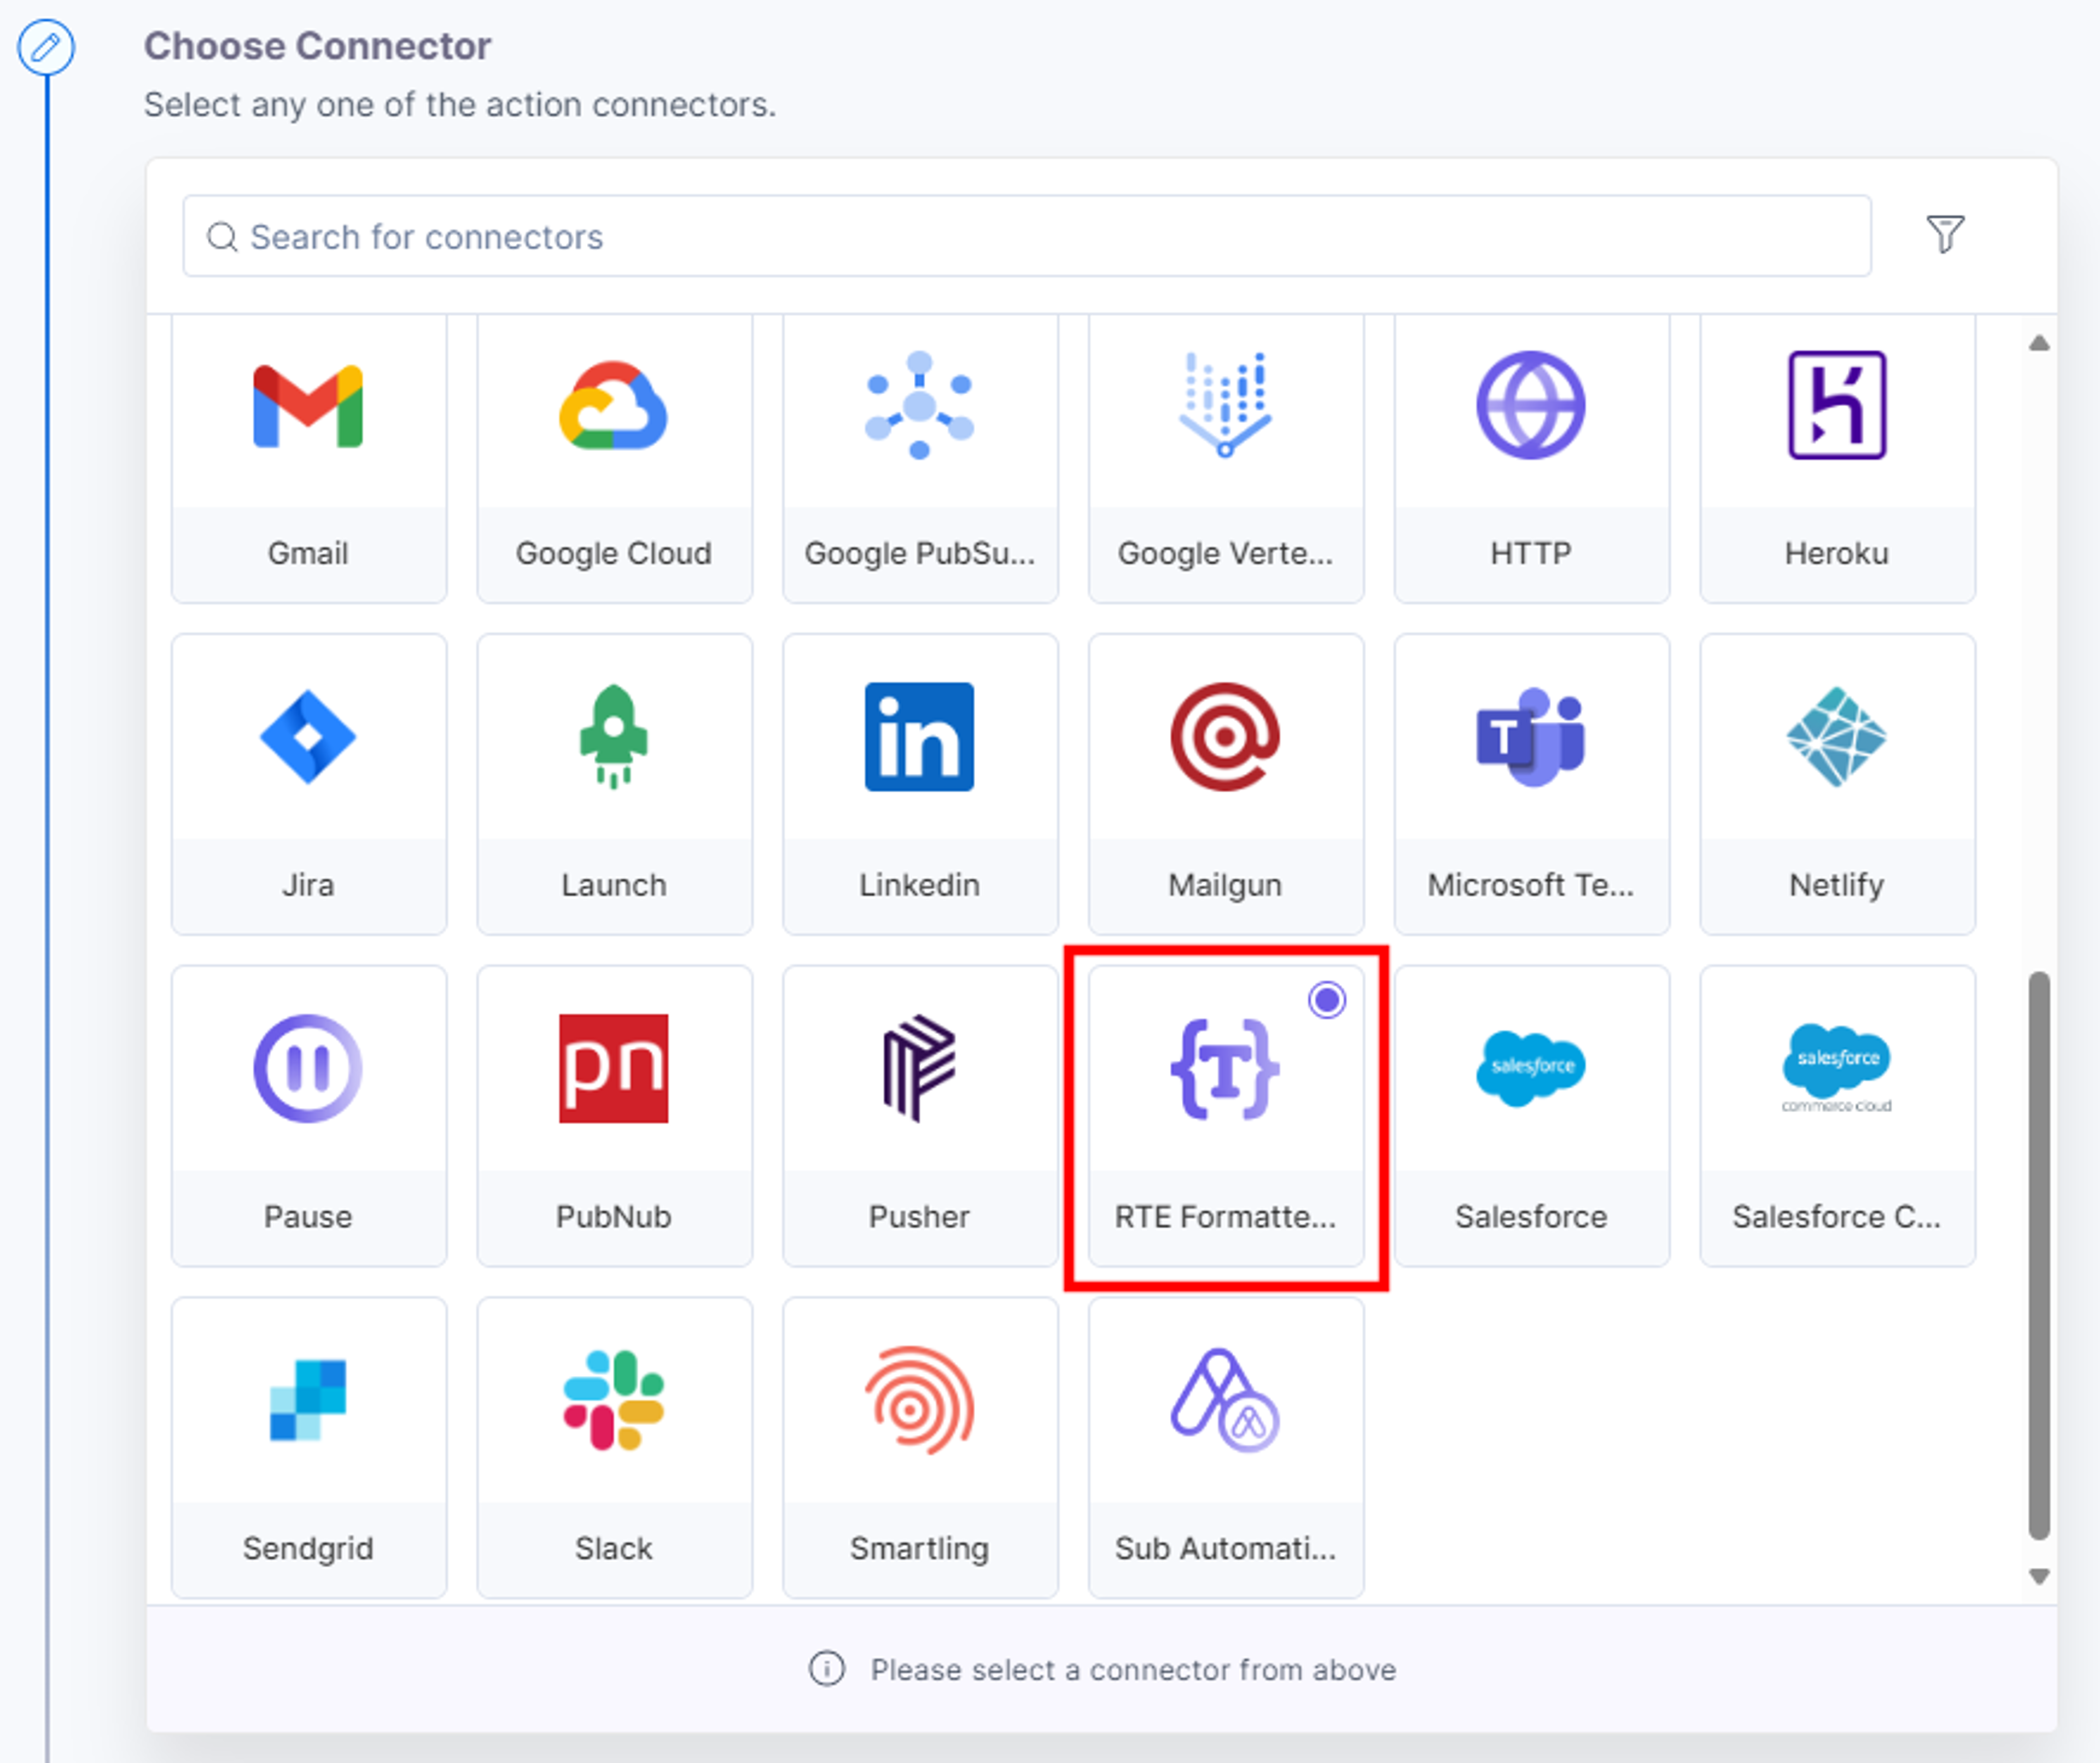Viewport: 2100px width, 1763px height.
Task: Pick the Pusher connector
Action: (920, 1116)
